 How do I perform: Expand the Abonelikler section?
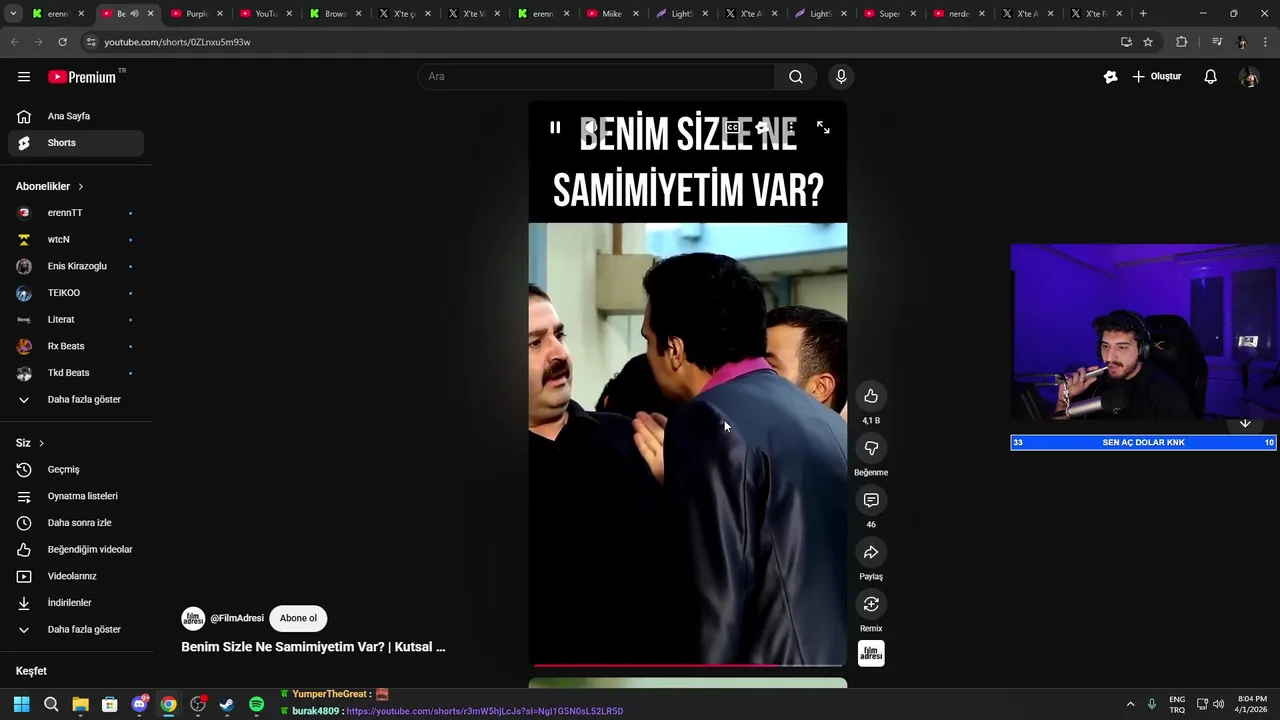coord(50,186)
